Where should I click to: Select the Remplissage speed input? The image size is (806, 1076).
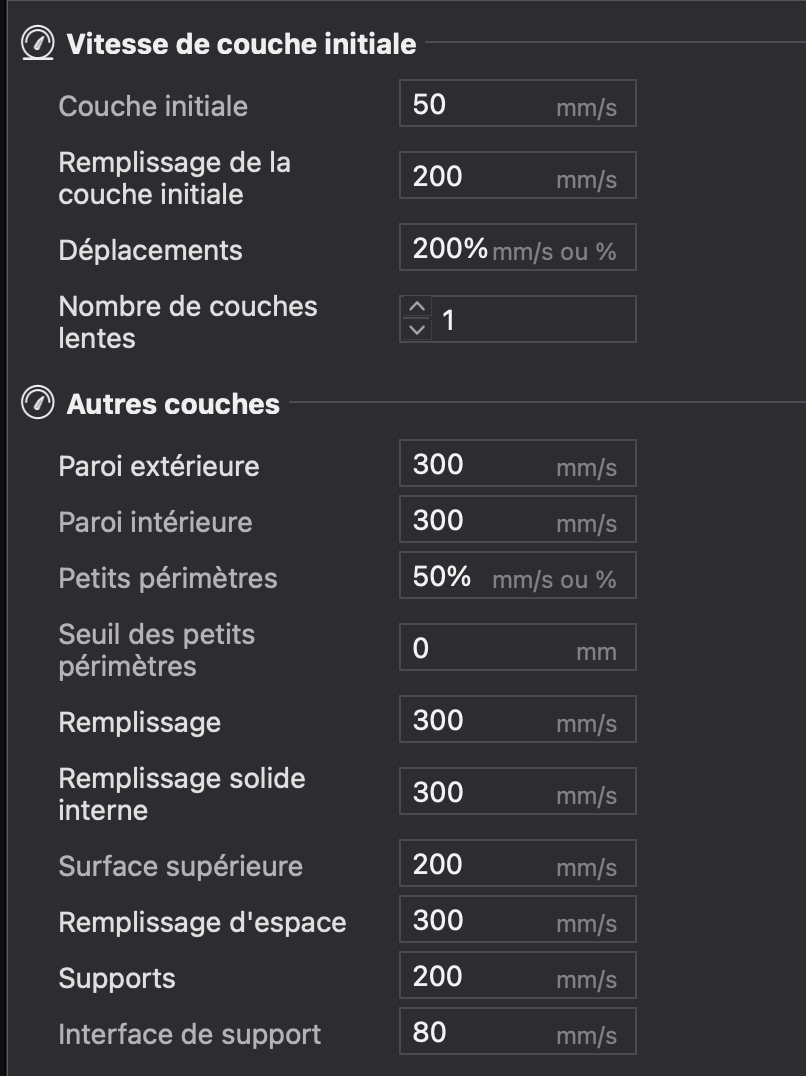pos(518,719)
